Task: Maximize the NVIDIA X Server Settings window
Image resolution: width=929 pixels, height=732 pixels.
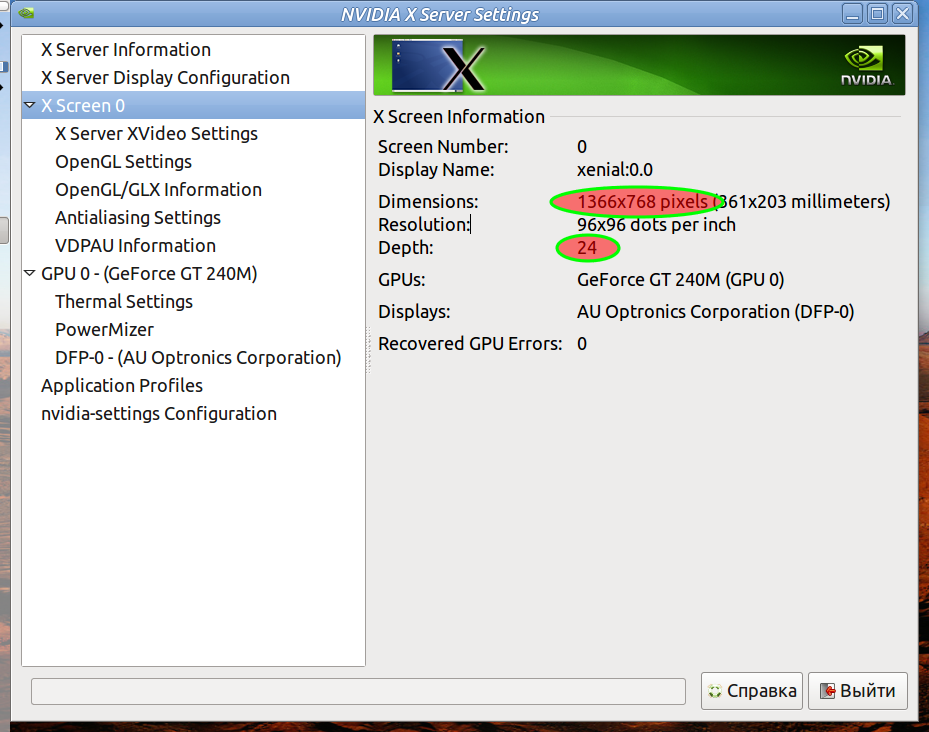Action: coord(877,13)
